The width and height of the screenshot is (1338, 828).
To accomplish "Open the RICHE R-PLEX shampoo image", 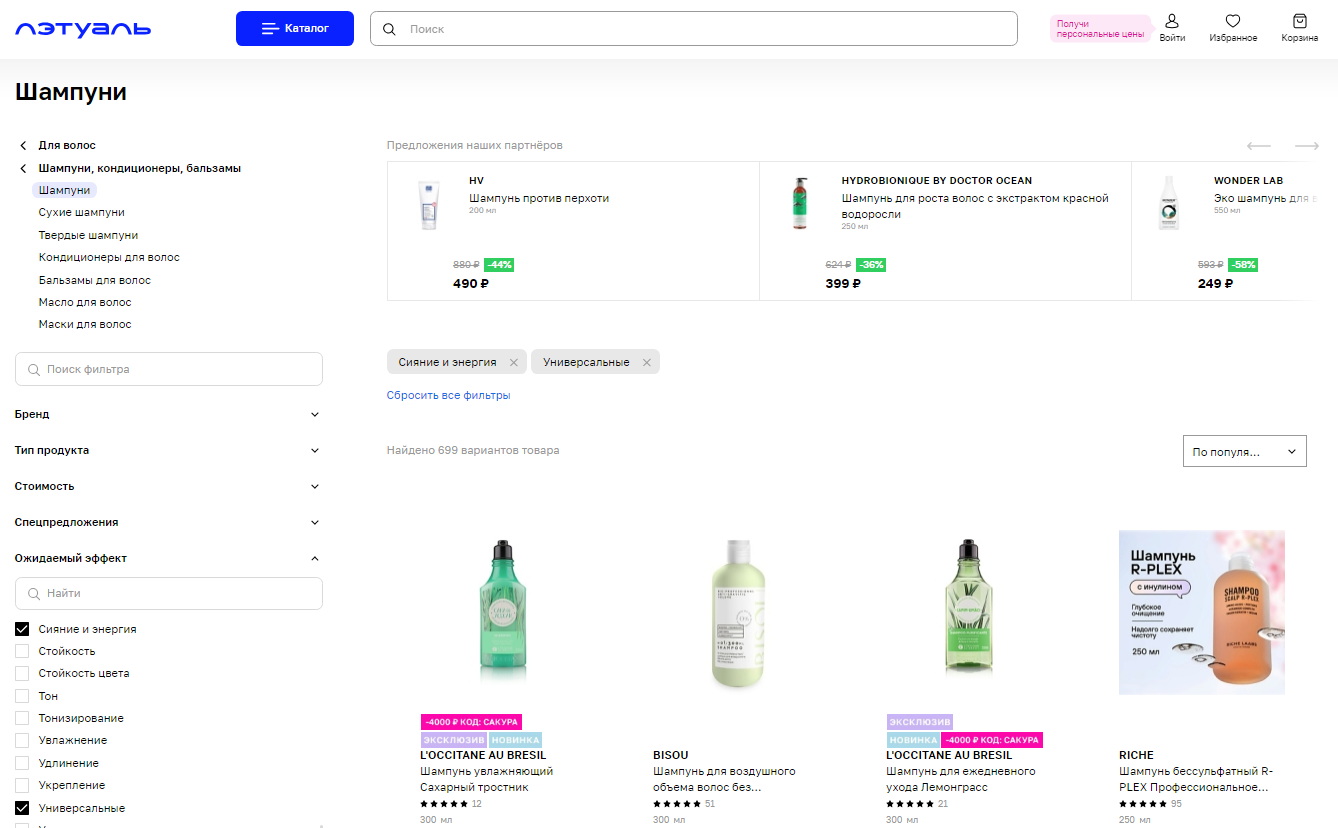I will point(1202,612).
